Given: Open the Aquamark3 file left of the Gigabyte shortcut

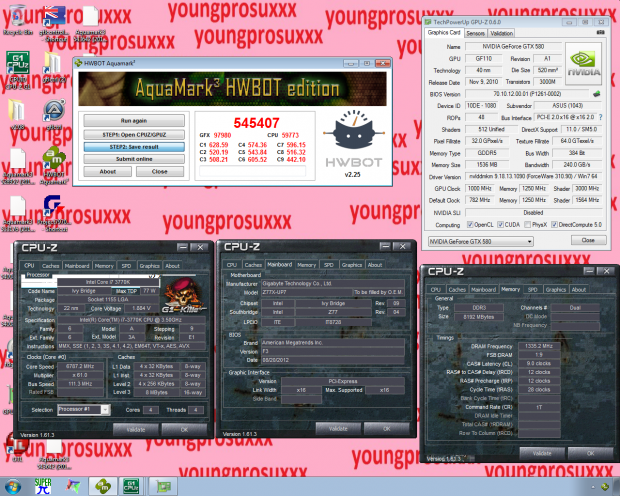Looking at the screenshot, I should (18, 214).
